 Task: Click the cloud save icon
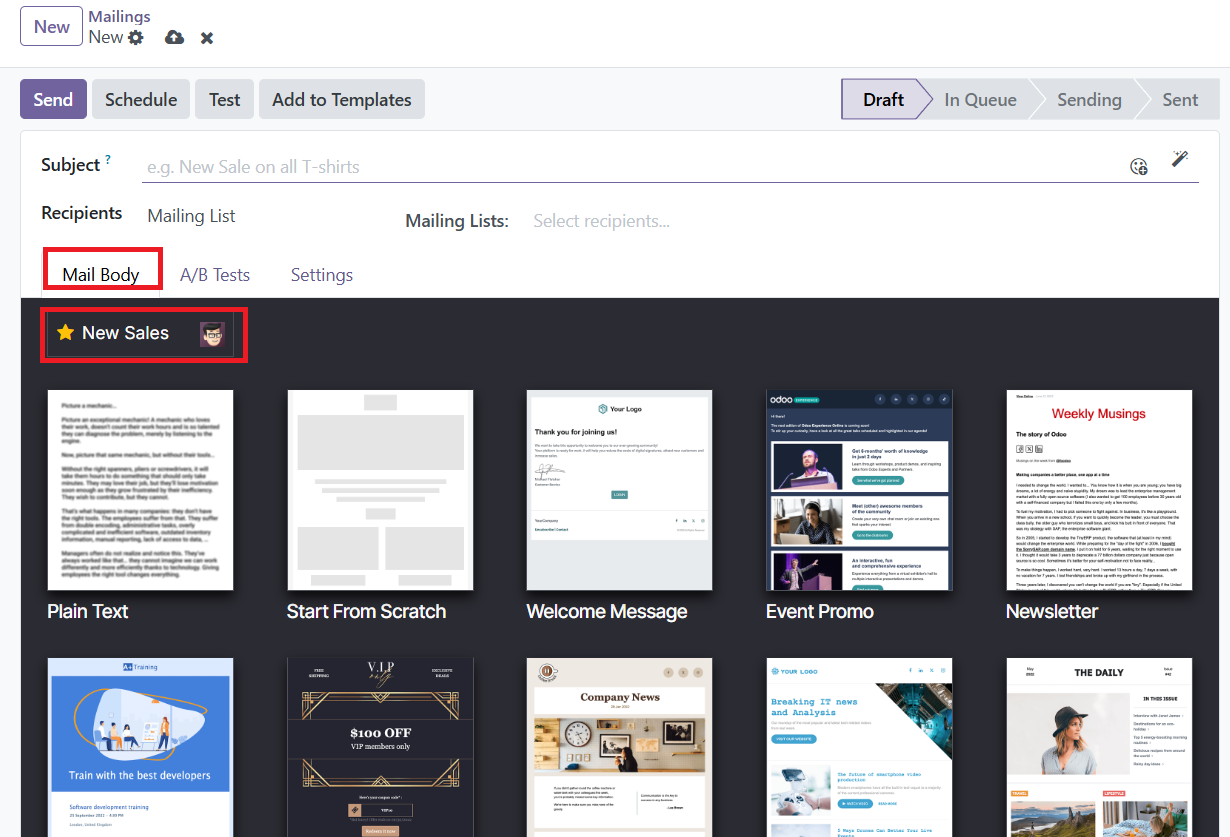(174, 38)
